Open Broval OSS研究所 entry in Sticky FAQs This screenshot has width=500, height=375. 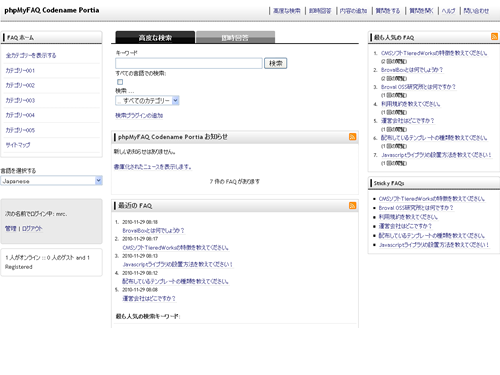pyautogui.click(x=416, y=208)
